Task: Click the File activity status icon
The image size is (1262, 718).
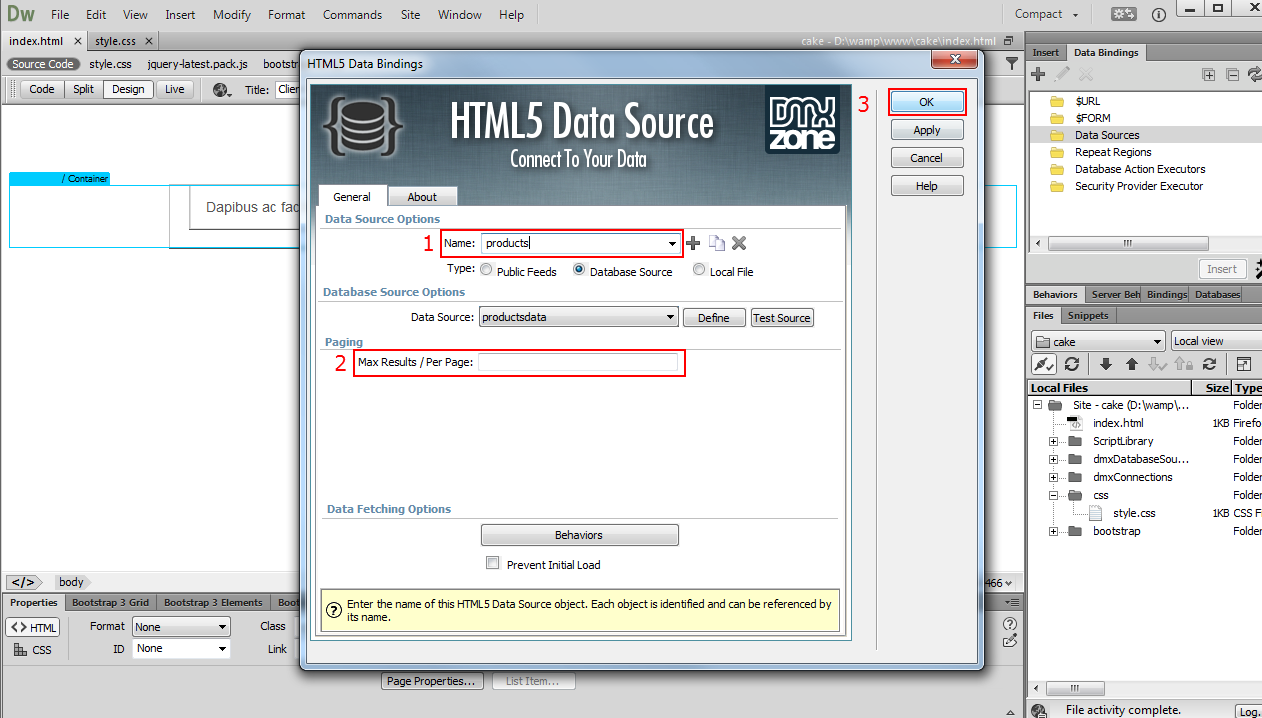Action: (x=1039, y=710)
